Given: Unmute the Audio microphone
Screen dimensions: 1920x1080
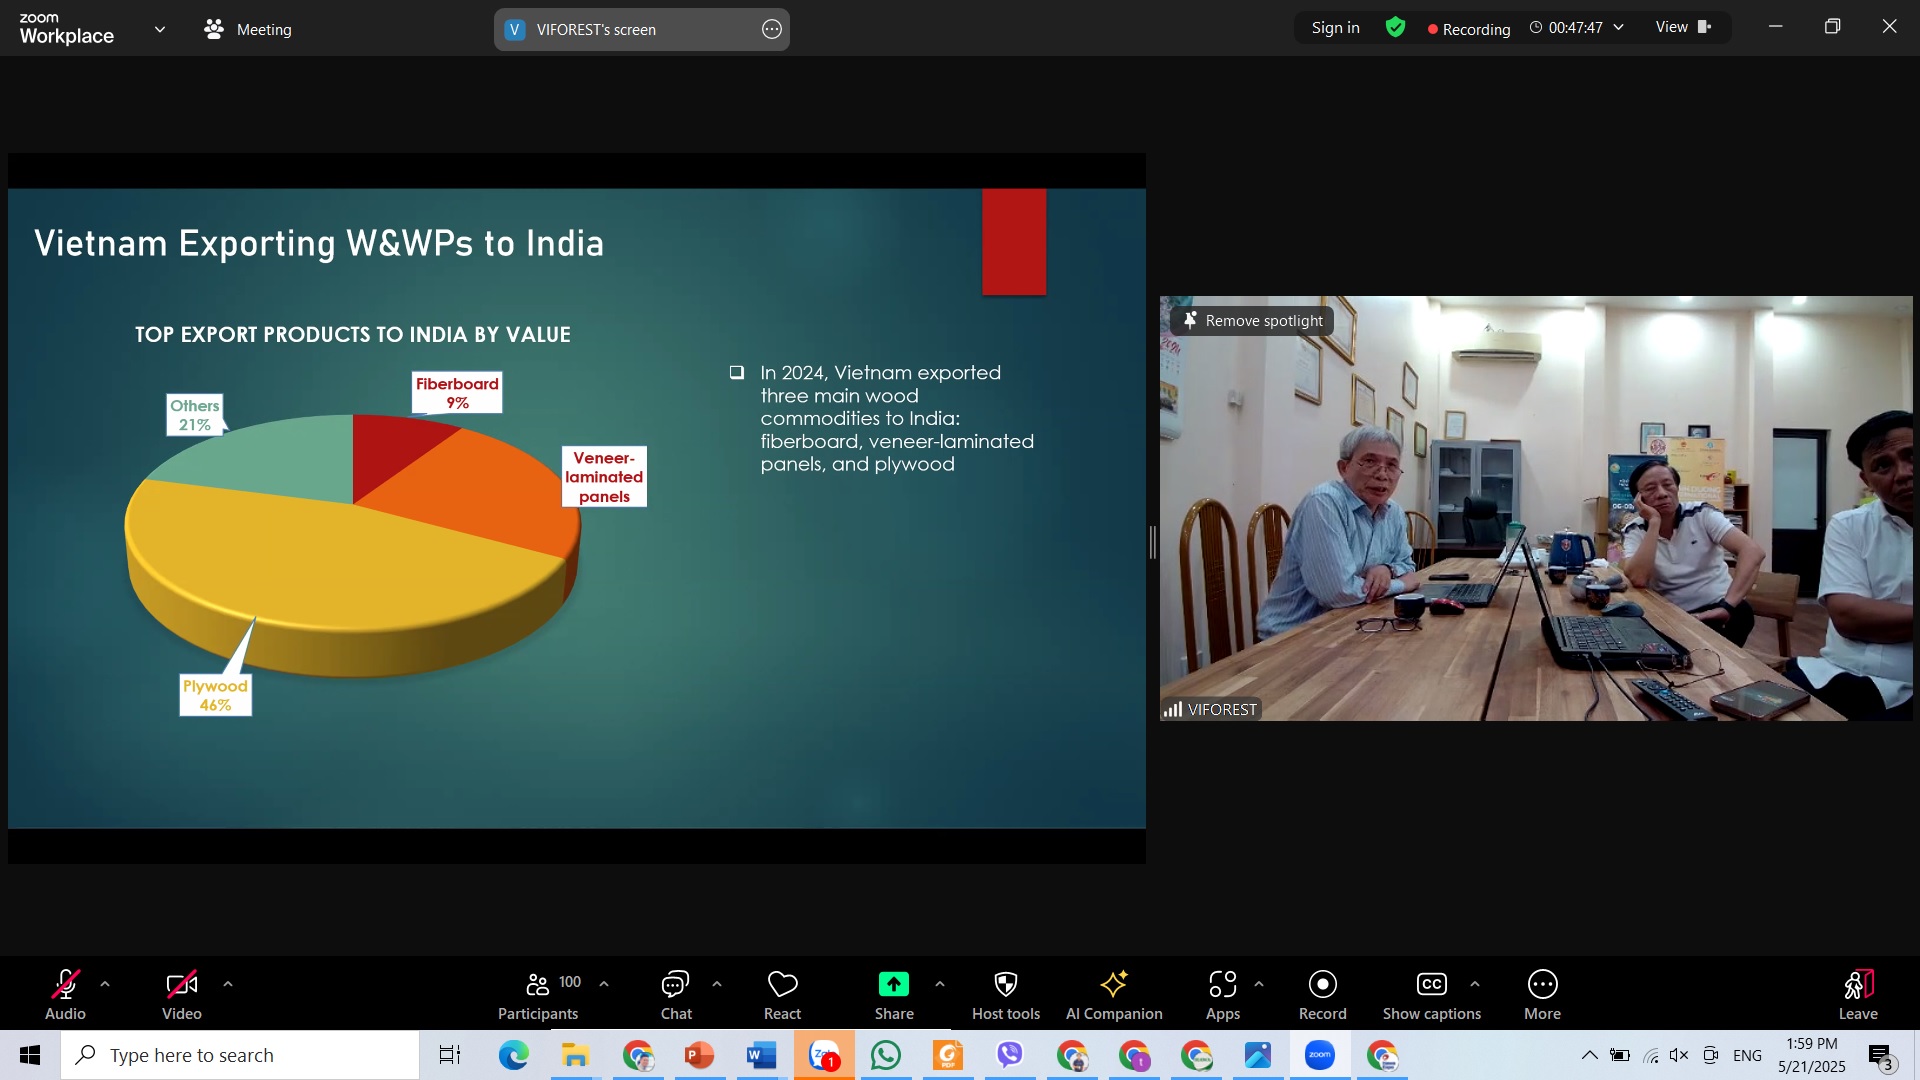Looking at the screenshot, I should 65,995.
